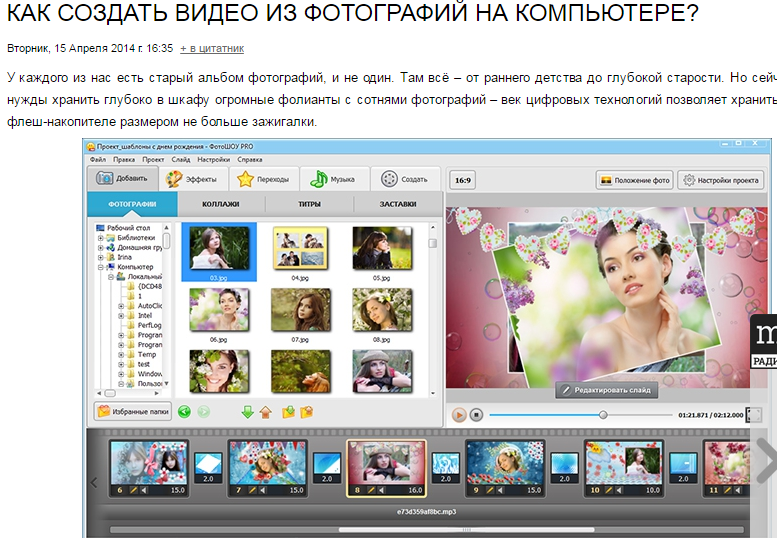The width and height of the screenshot is (777, 538).
Task: Expand the AutoClic folder in the tree
Action: [x=120, y=305]
